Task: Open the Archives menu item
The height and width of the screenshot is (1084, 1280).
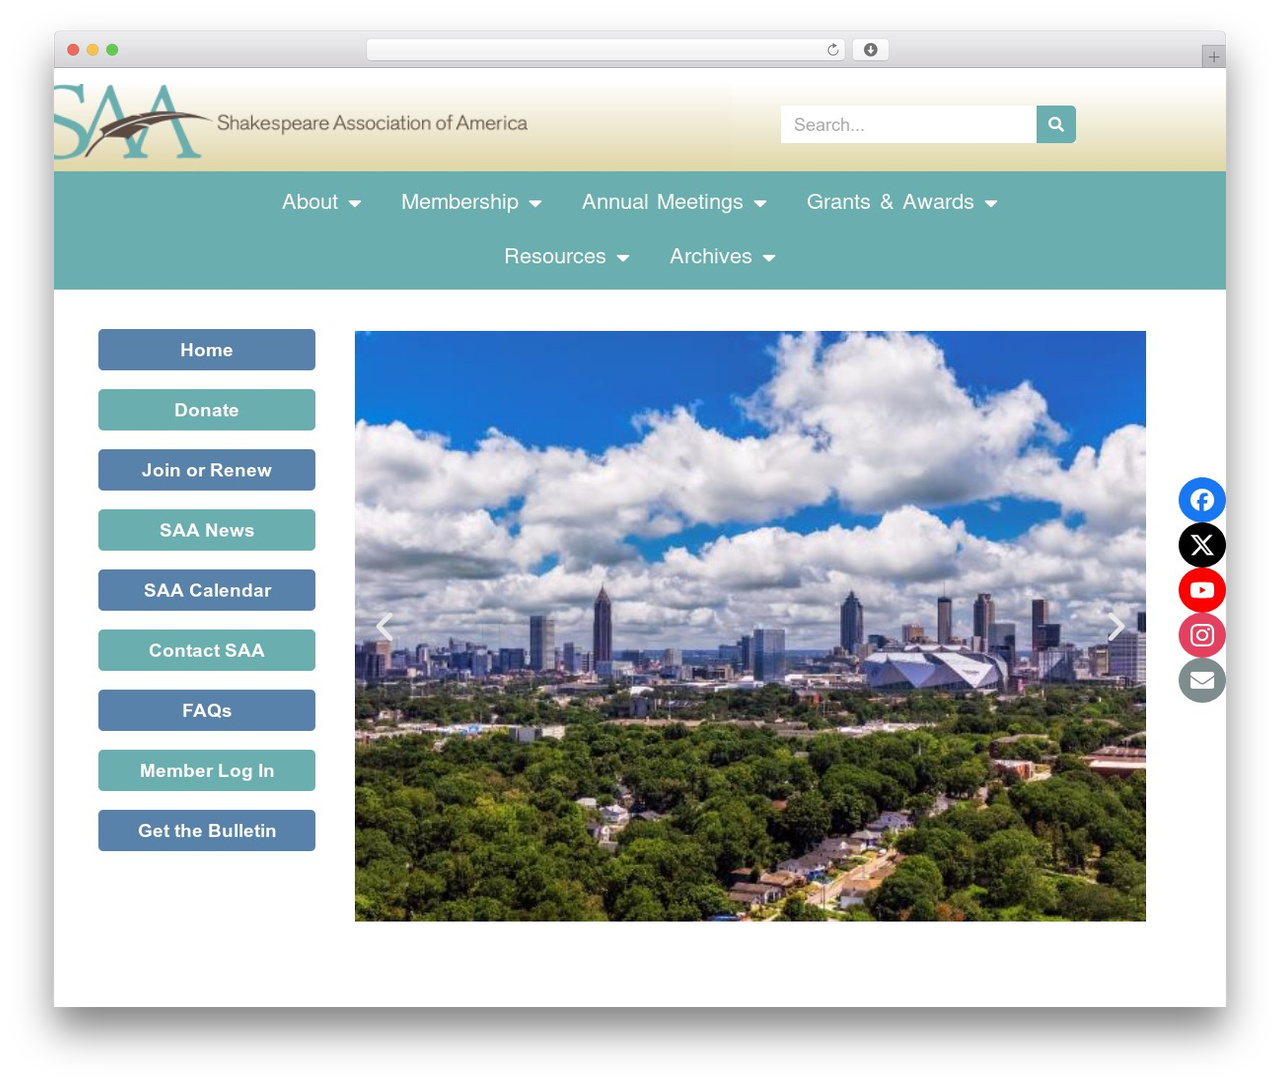Action: pyautogui.click(x=711, y=257)
